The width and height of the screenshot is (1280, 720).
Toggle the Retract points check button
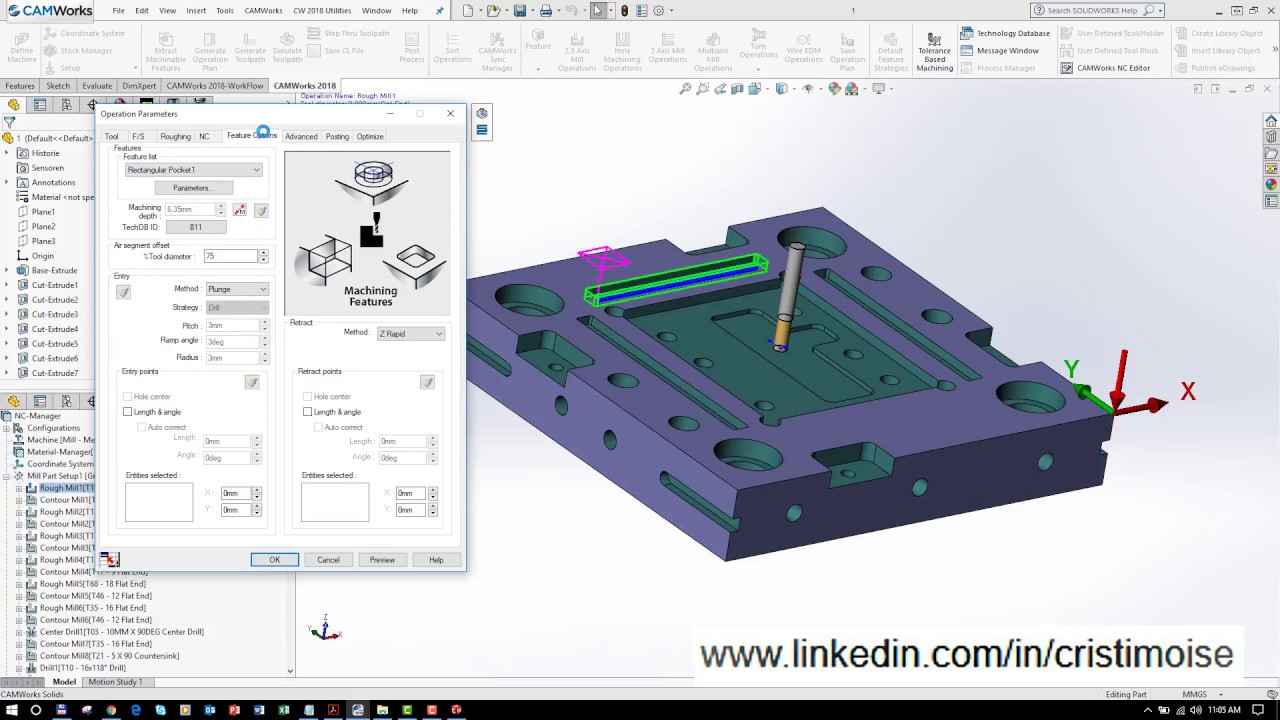(427, 382)
